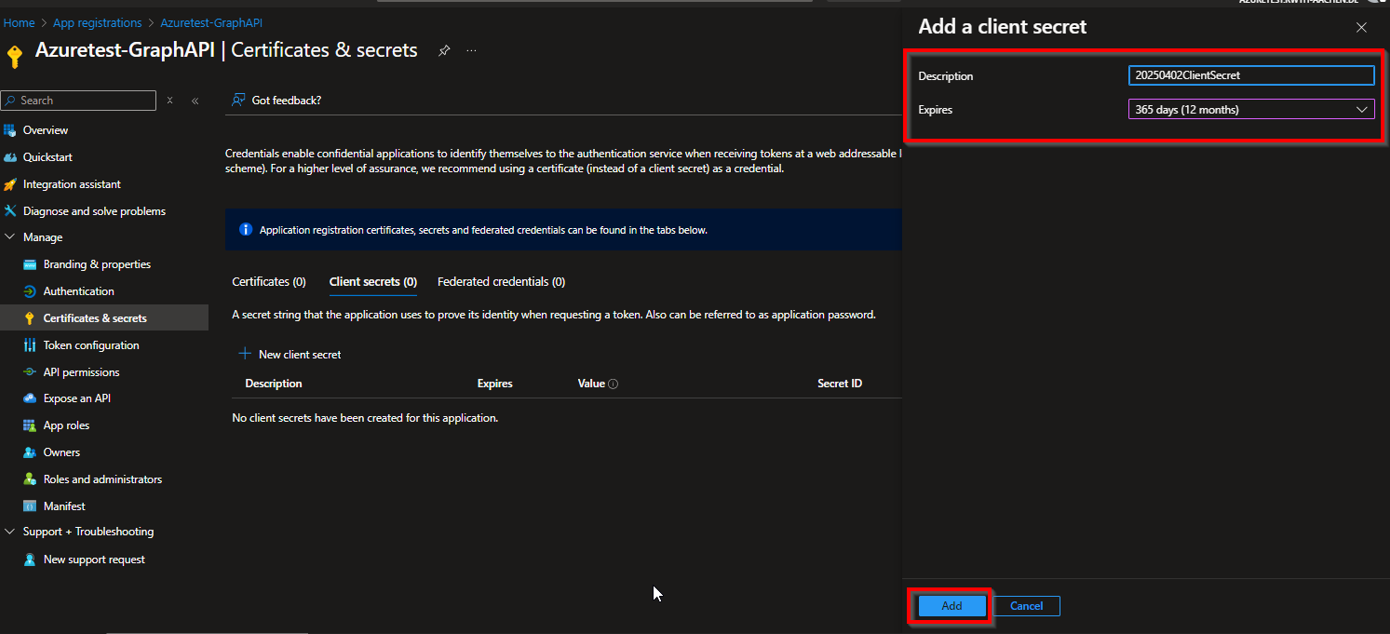Image resolution: width=1390 pixels, height=634 pixels.
Task: Click the App registrations breadcrumb link
Action: [97, 22]
